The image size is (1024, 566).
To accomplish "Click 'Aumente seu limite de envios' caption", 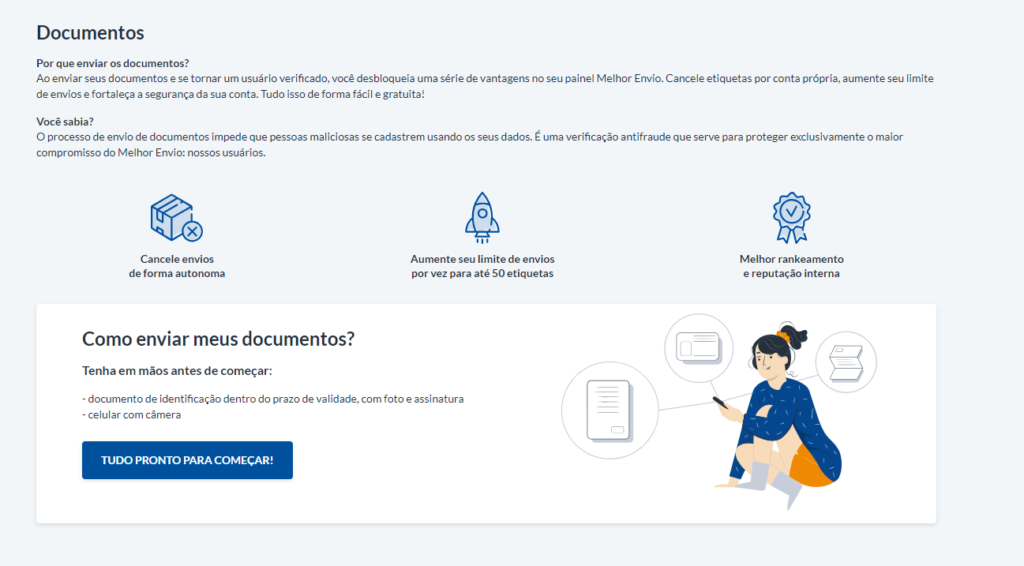I will [x=482, y=266].
